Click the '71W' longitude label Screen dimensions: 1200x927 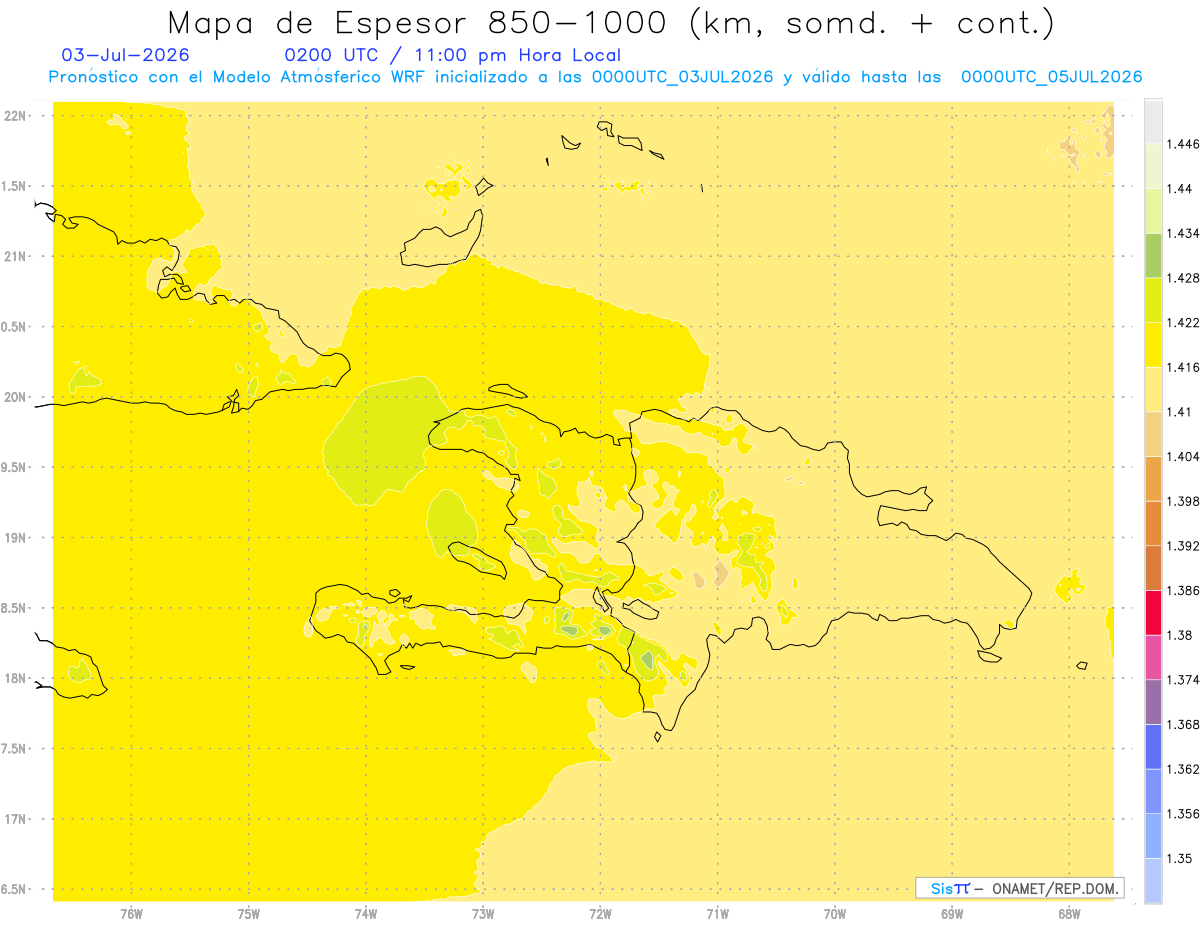[717, 914]
